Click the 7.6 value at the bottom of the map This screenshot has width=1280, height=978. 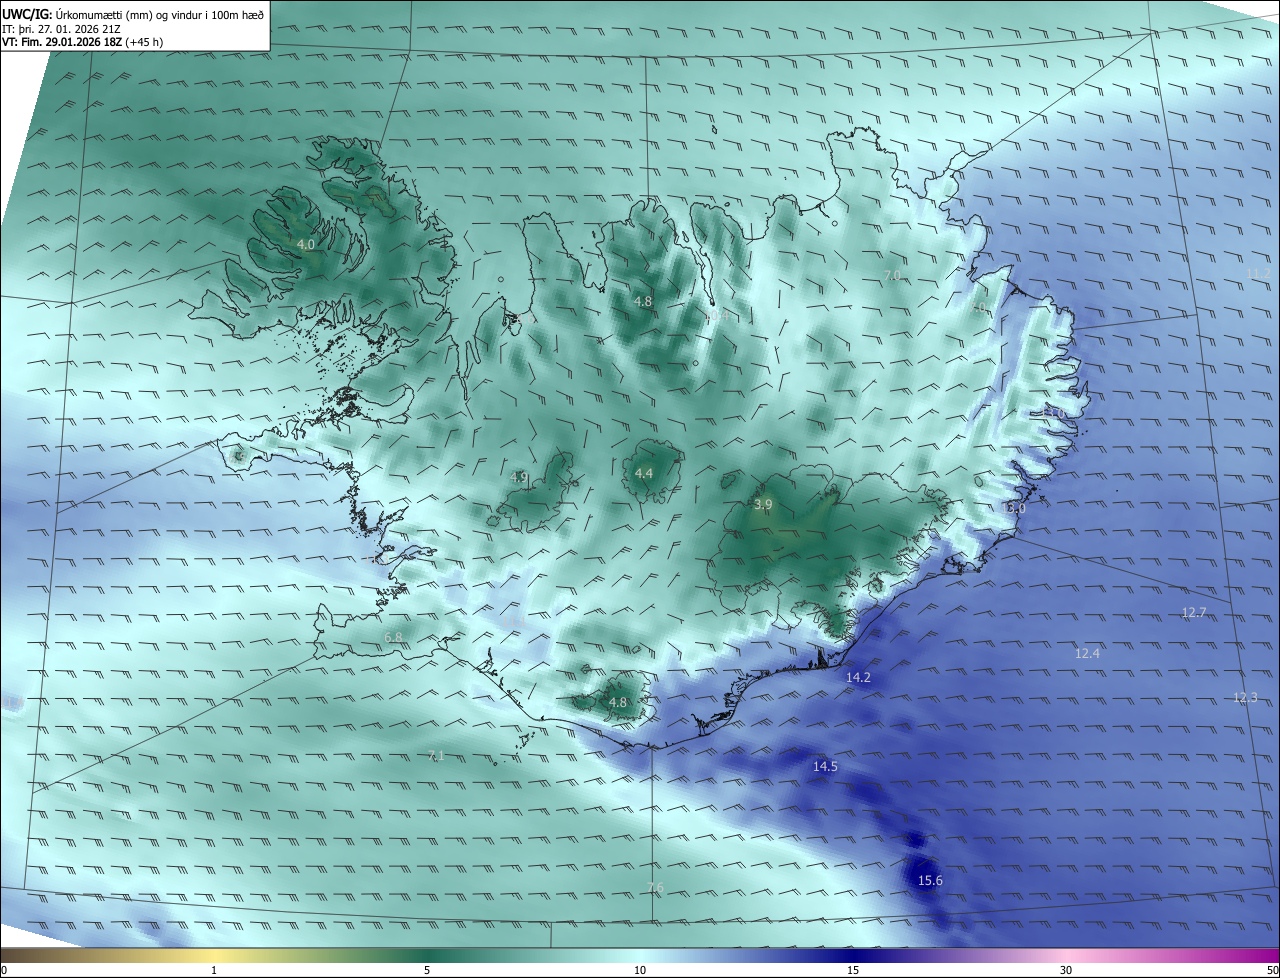(x=655, y=888)
